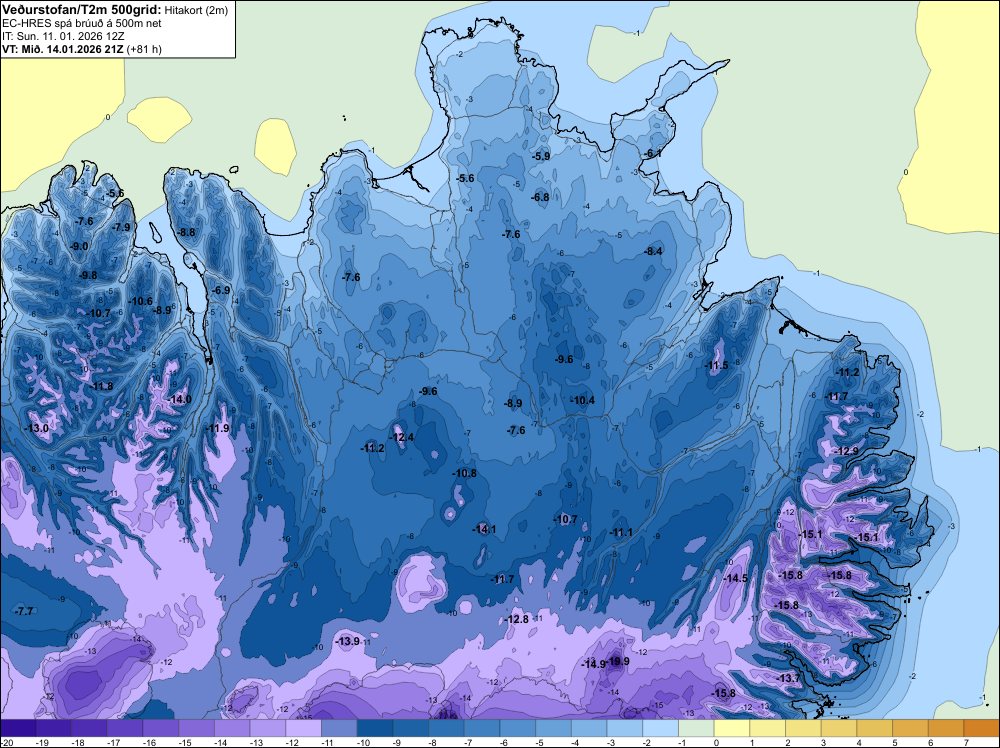Click the scale swatch between 3 and 4

tap(839, 728)
